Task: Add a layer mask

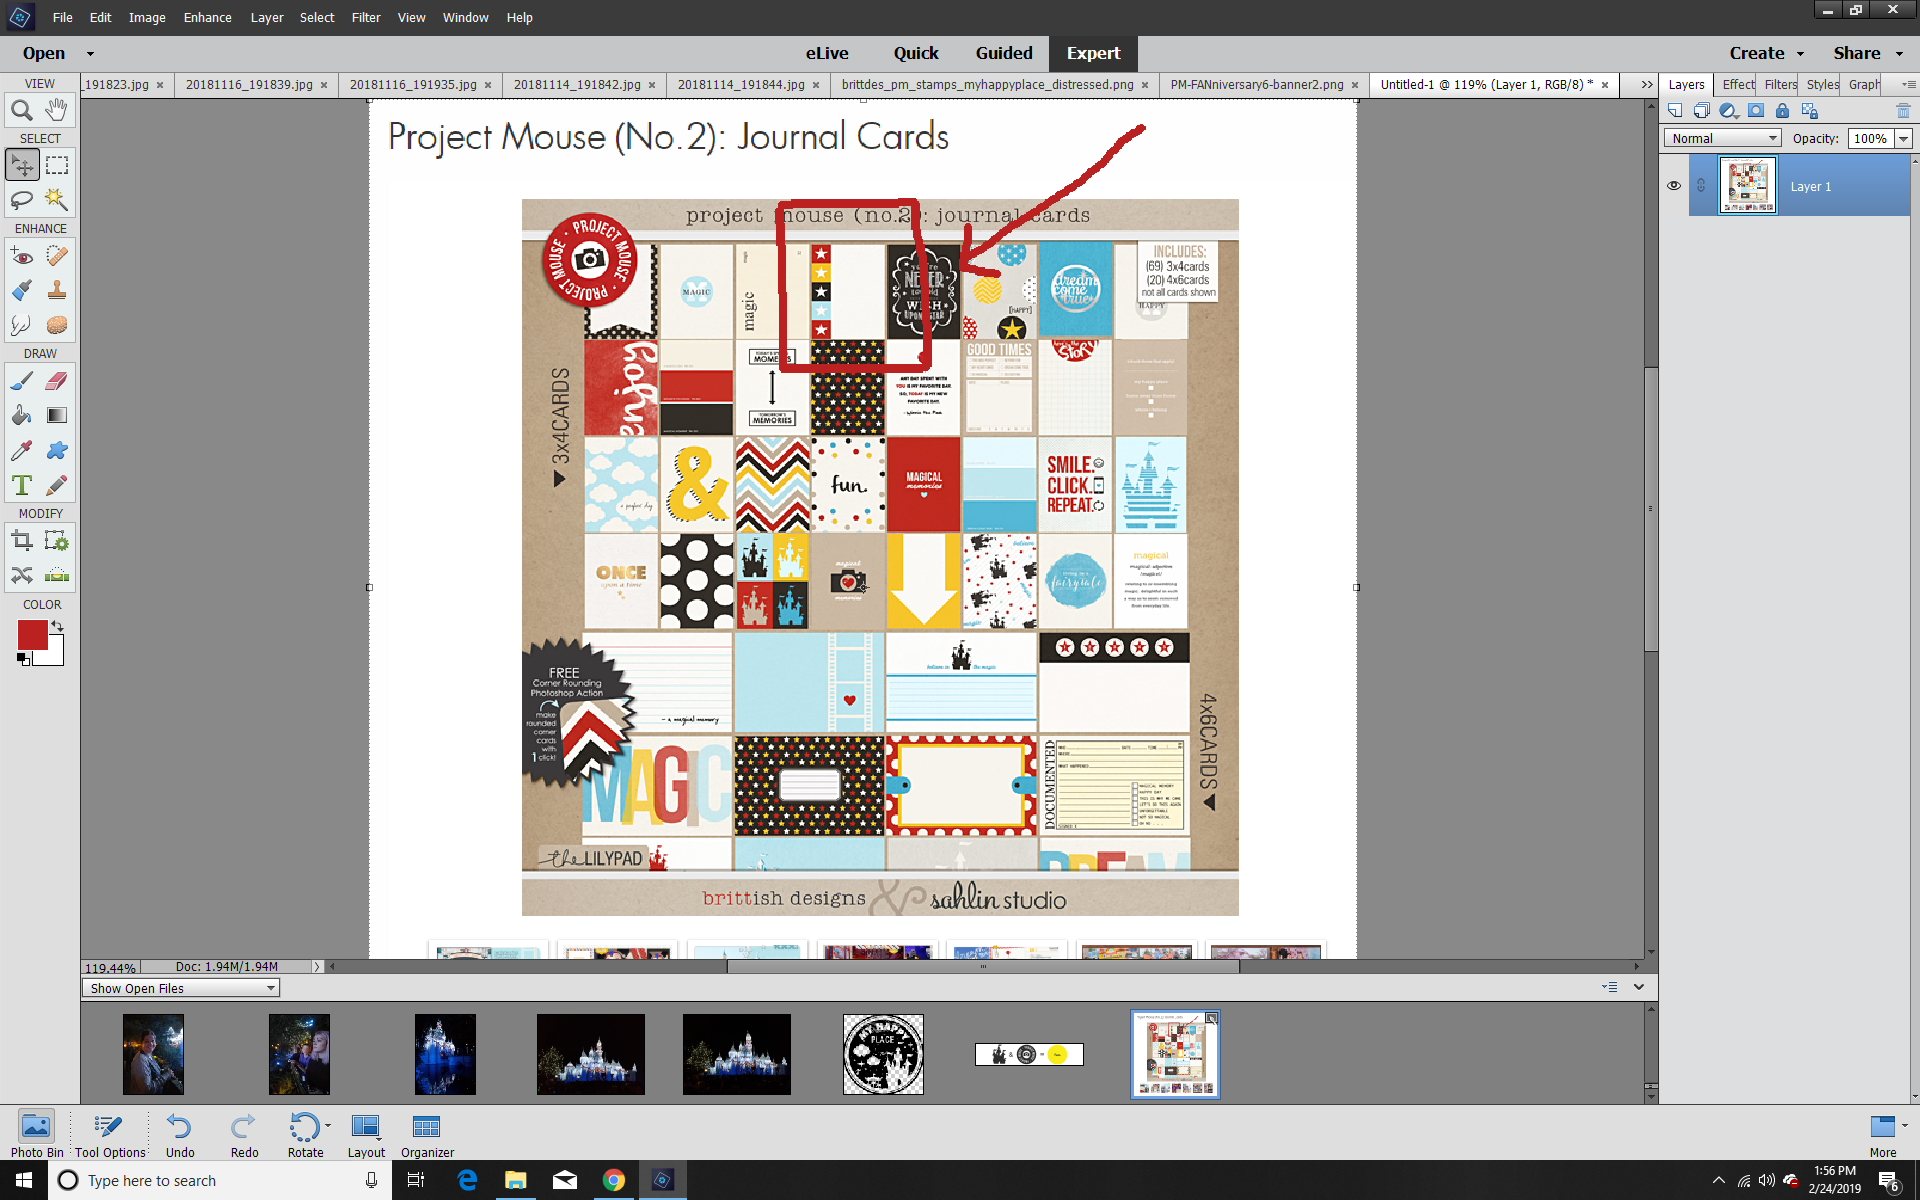Action: tap(1756, 110)
